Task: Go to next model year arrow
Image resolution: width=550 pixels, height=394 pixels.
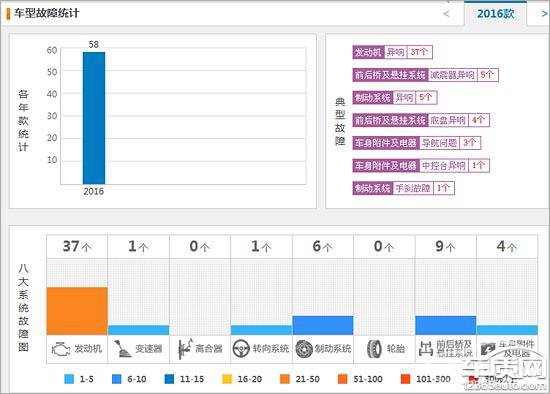Action: pyautogui.click(x=544, y=14)
